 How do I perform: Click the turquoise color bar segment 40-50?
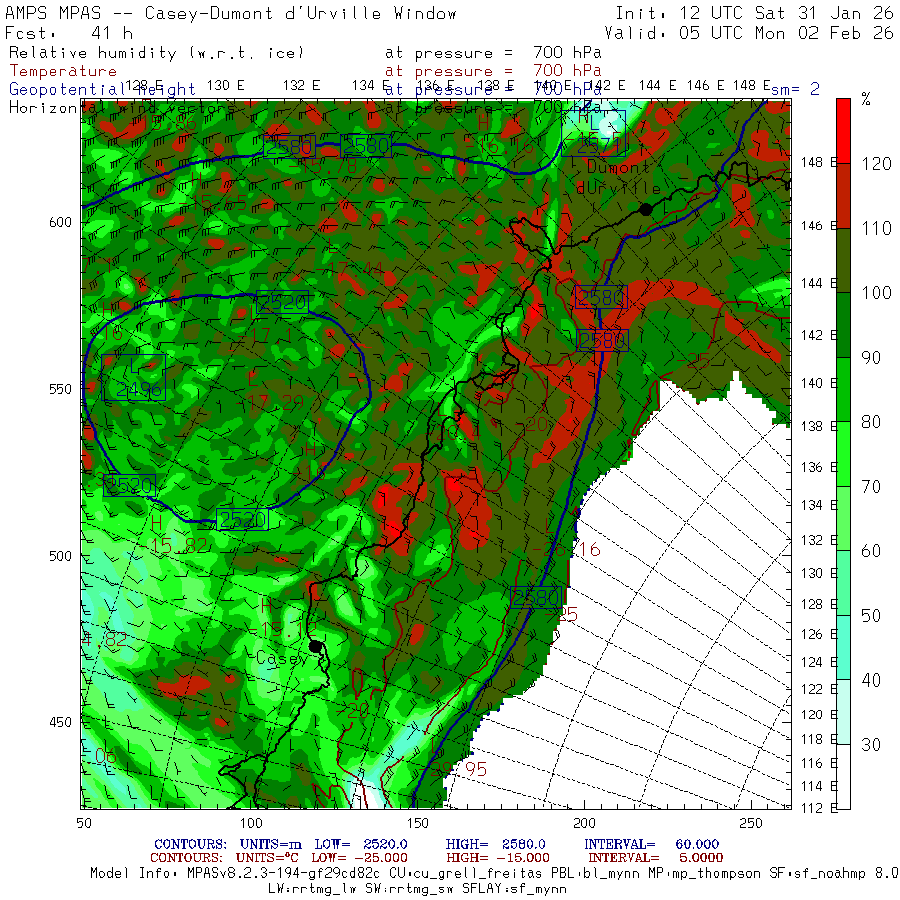tap(843, 647)
